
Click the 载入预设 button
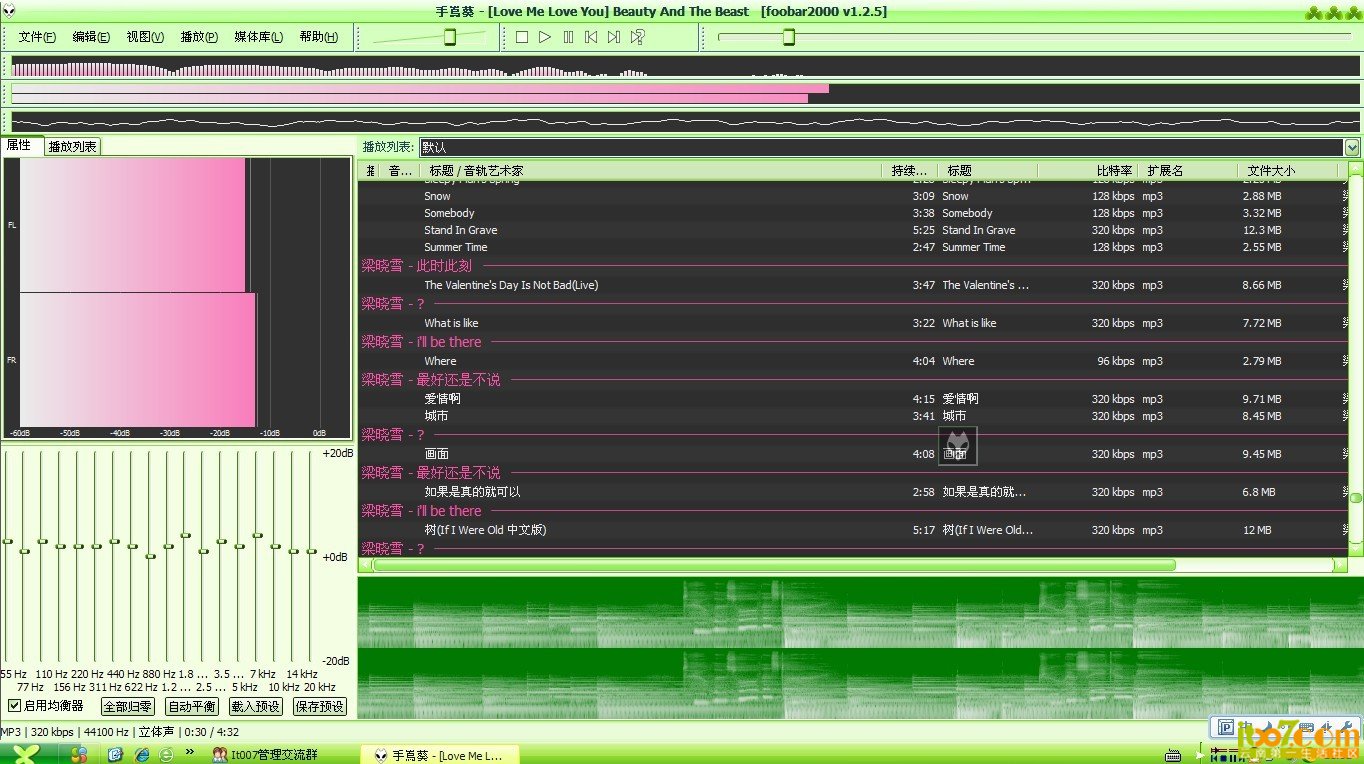coord(256,706)
